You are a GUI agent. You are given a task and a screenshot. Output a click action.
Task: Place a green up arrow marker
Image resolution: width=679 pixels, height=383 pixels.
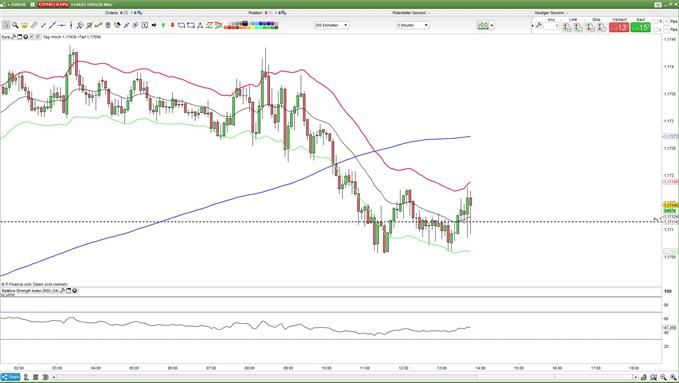pos(163,25)
